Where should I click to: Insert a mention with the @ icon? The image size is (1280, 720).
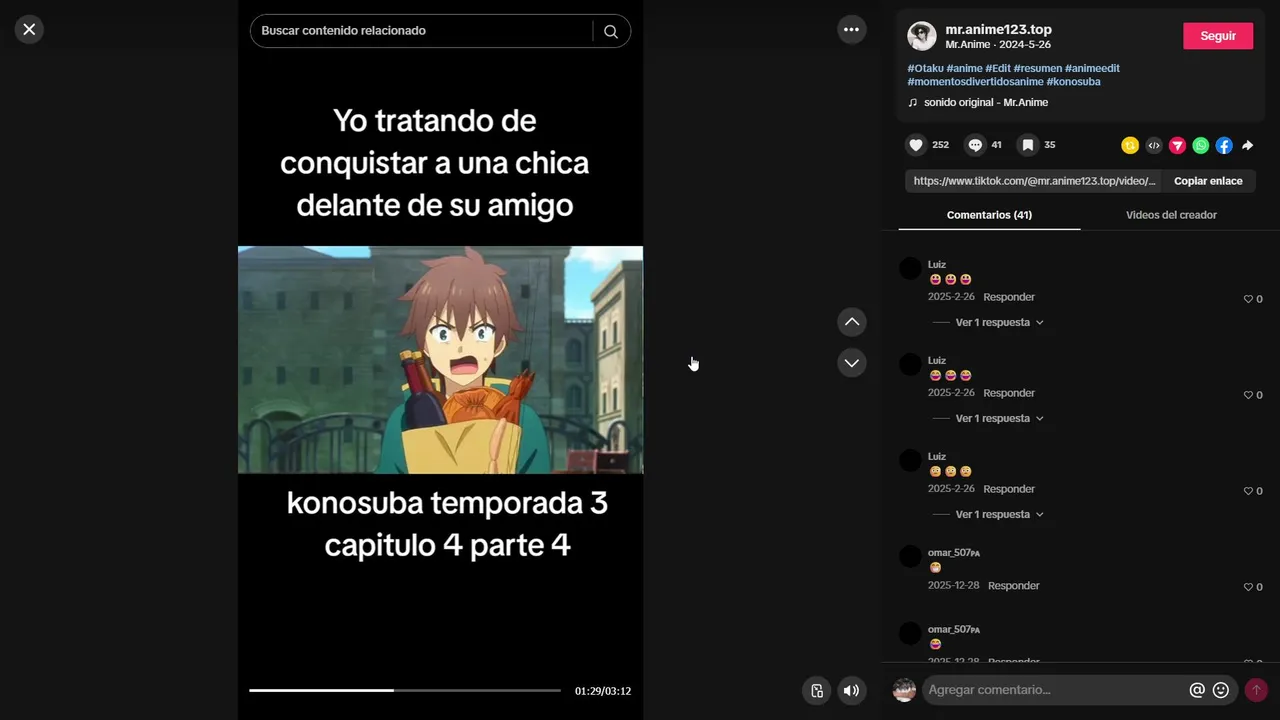pyautogui.click(x=1197, y=690)
